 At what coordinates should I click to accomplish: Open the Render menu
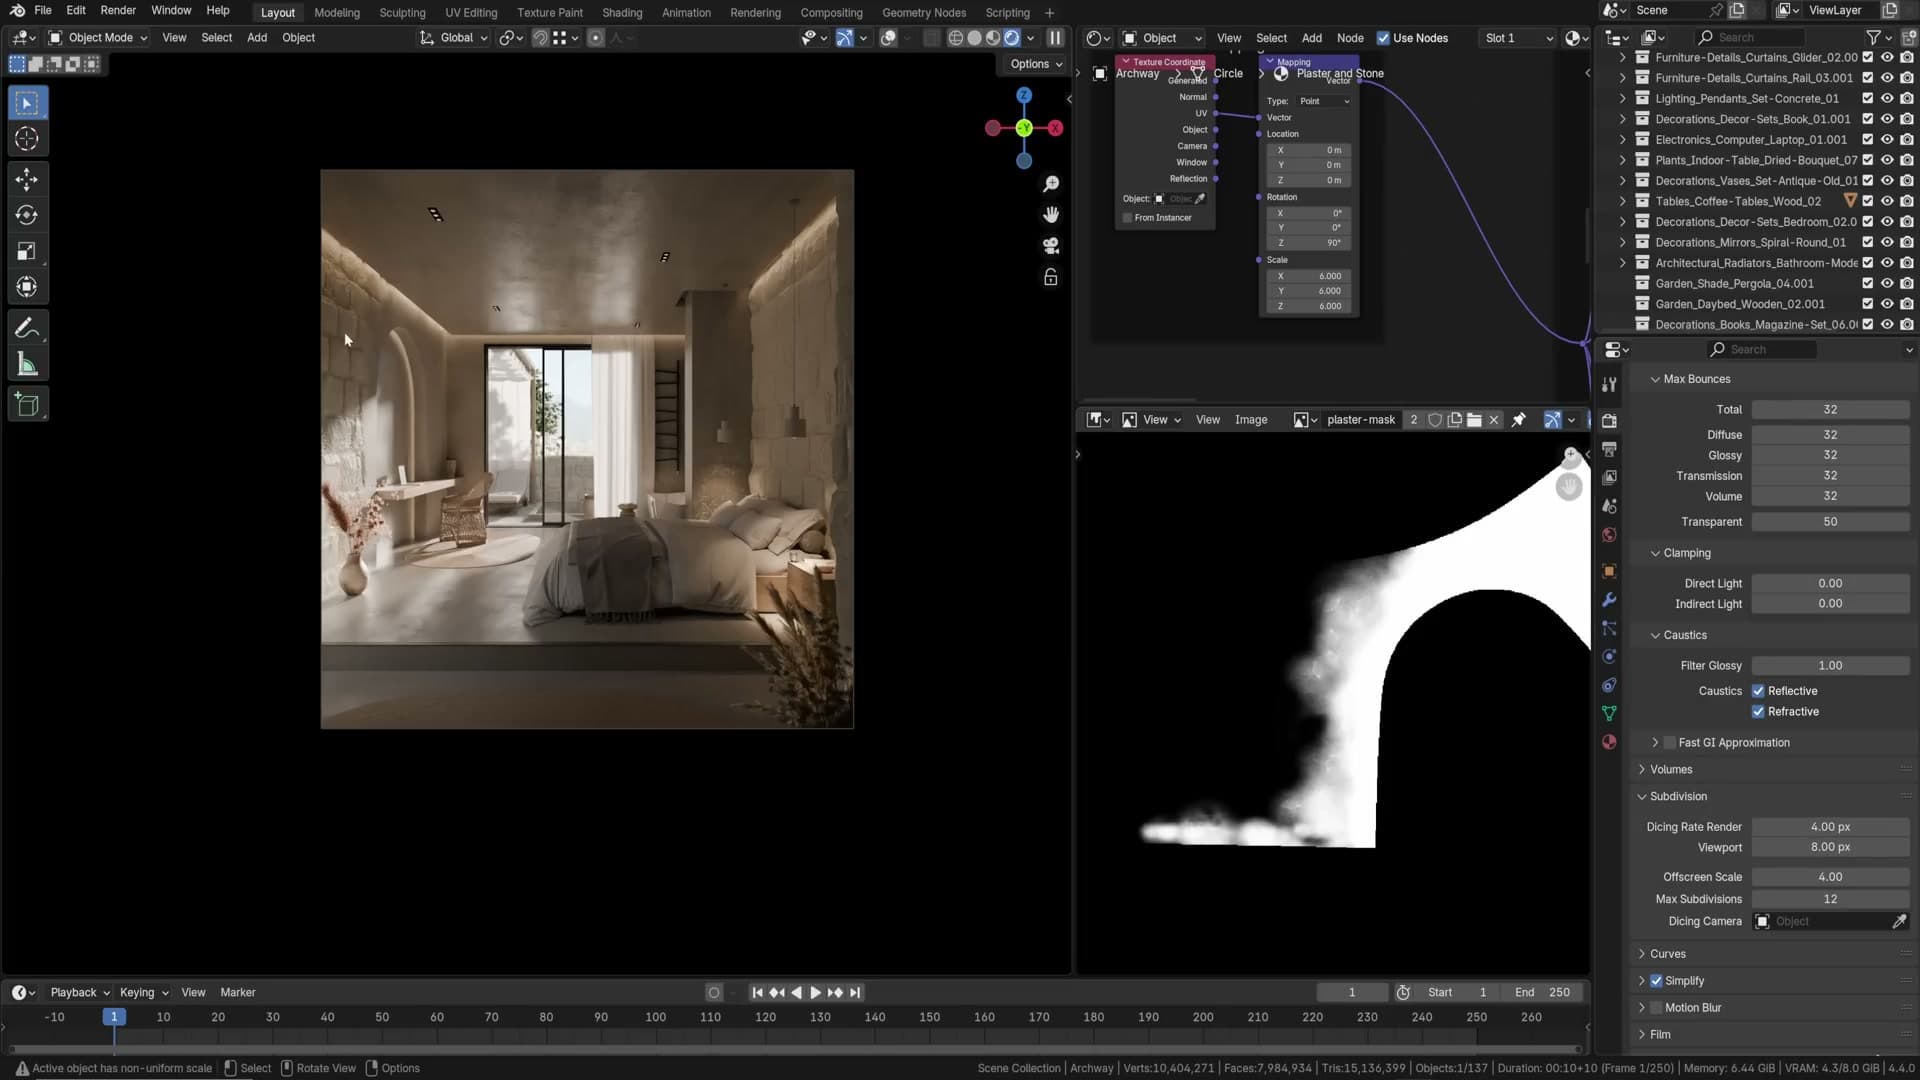click(x=118, y=10)
